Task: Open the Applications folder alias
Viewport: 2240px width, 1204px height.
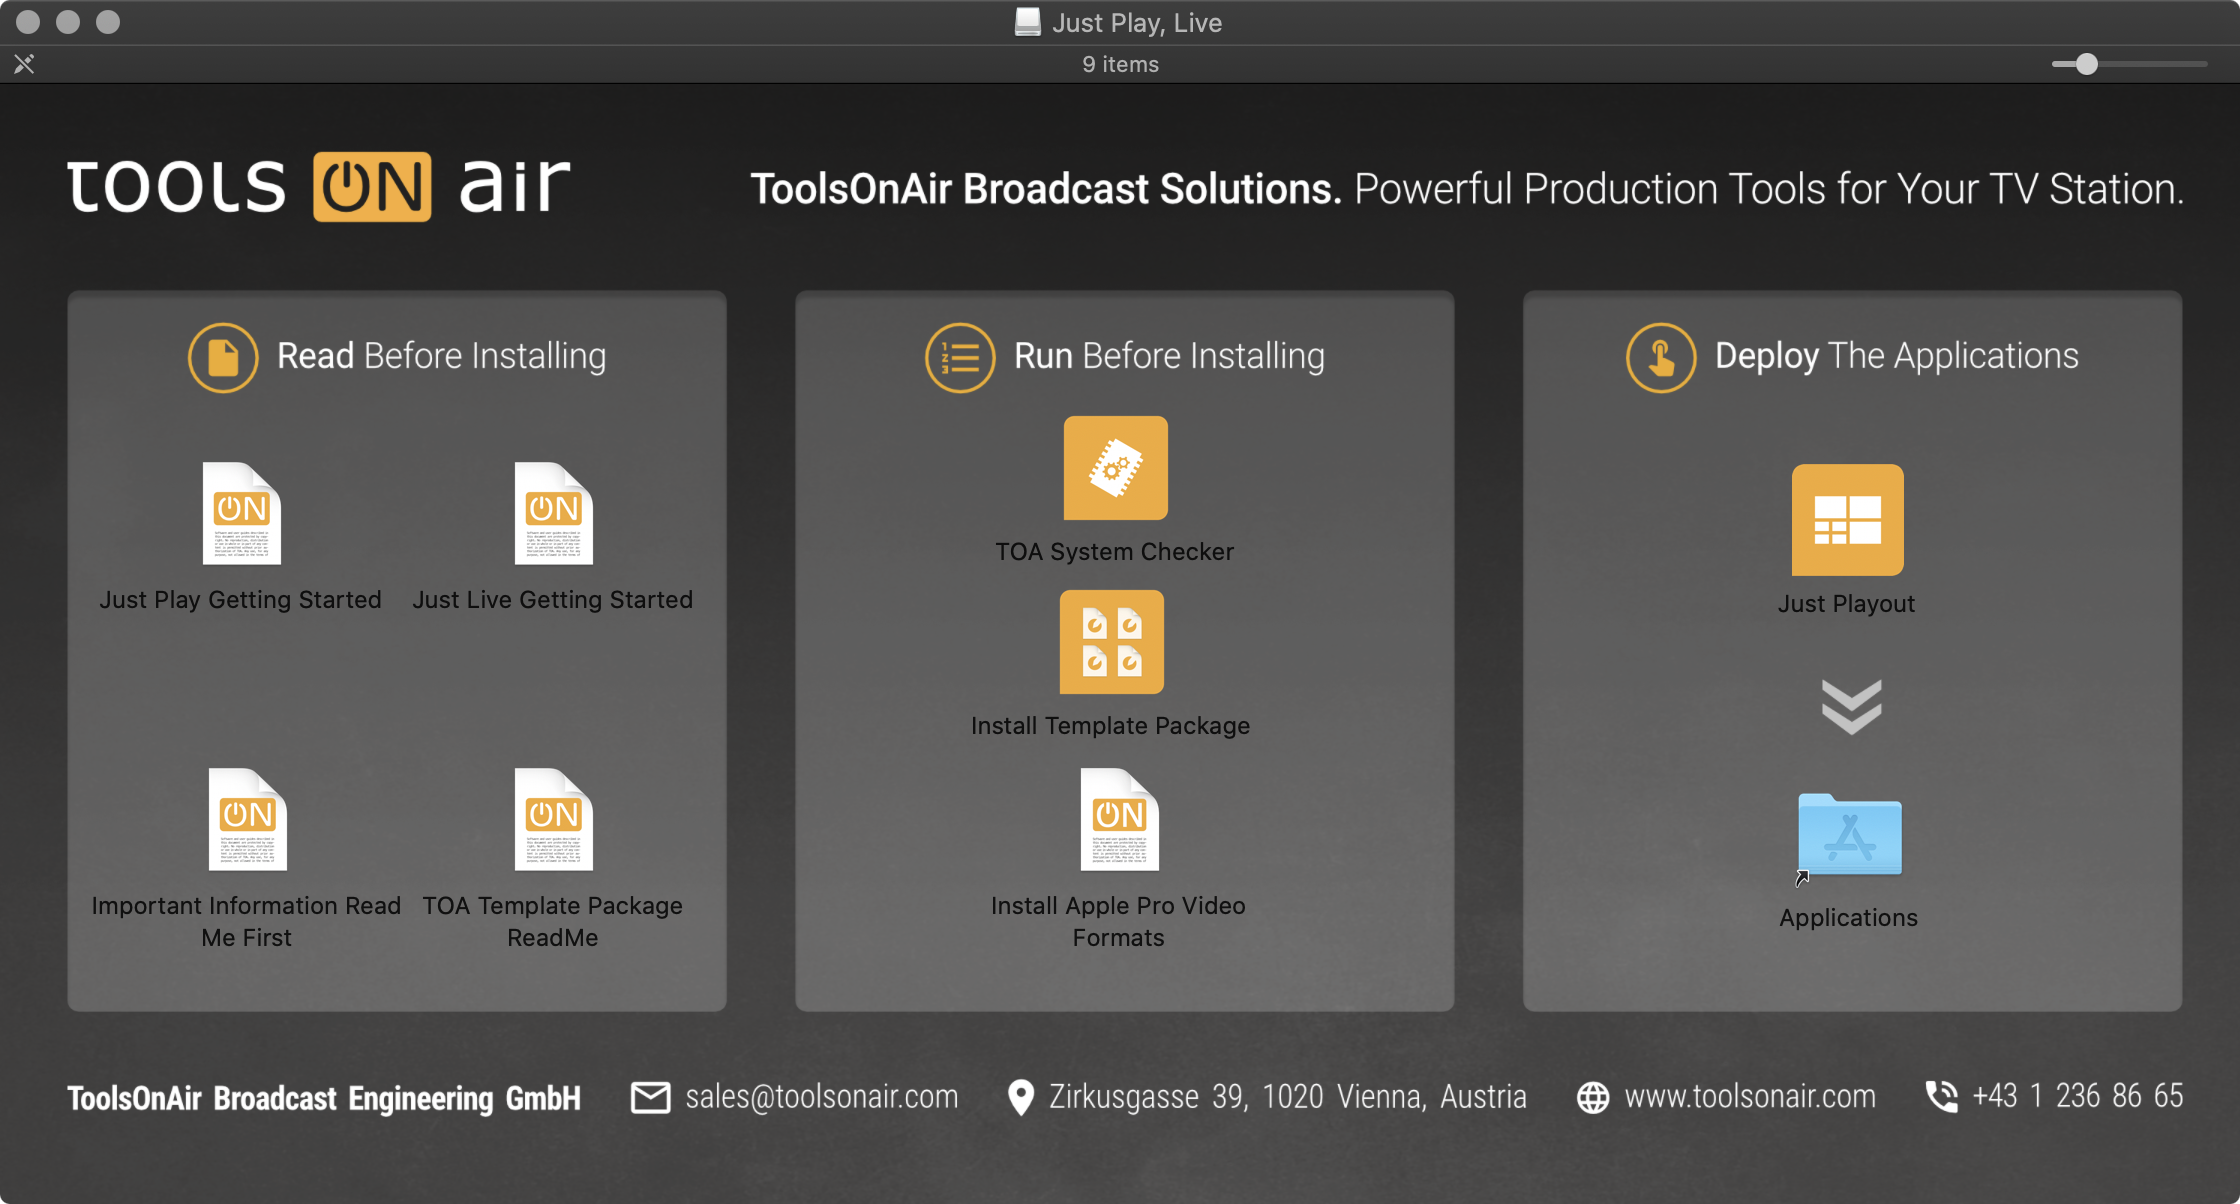Action: [x=1849, y=836]
